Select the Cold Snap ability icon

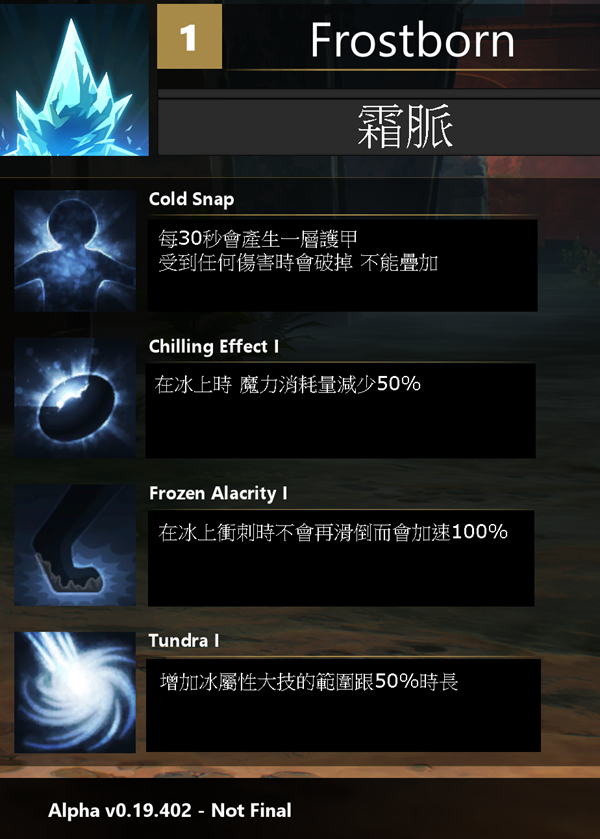coord(75,251)
